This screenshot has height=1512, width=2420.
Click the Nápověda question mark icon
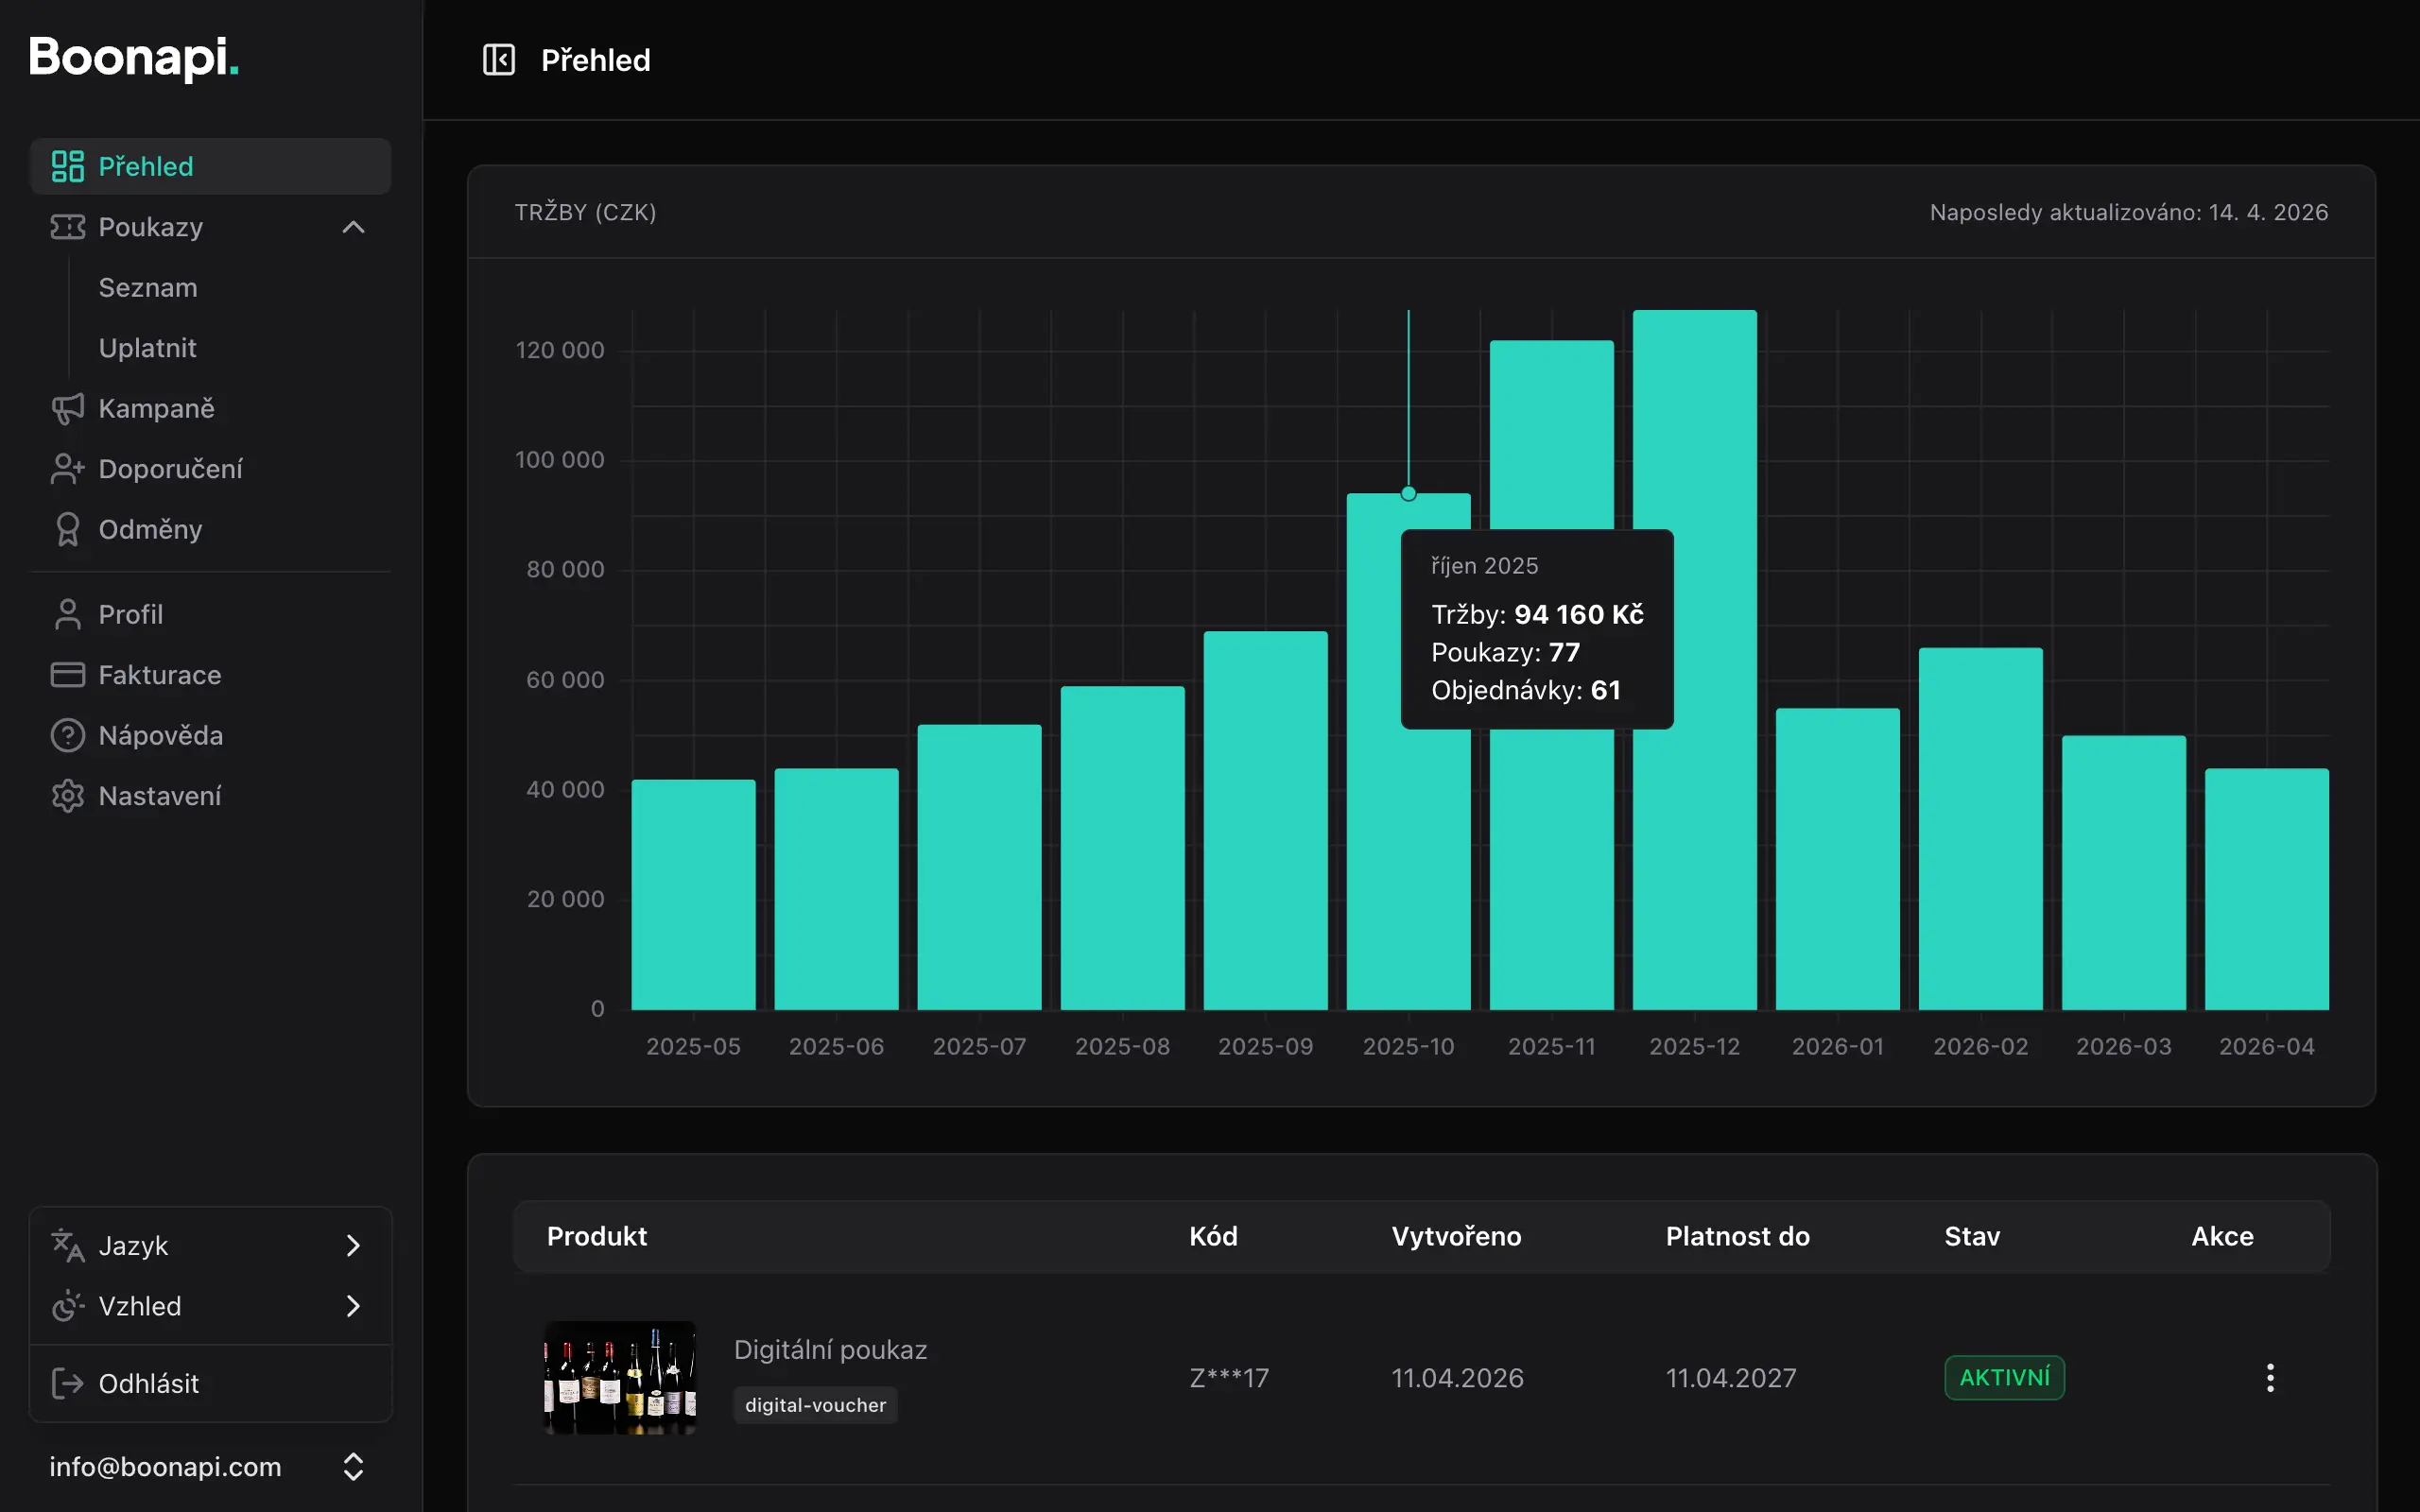pos(67,735)
